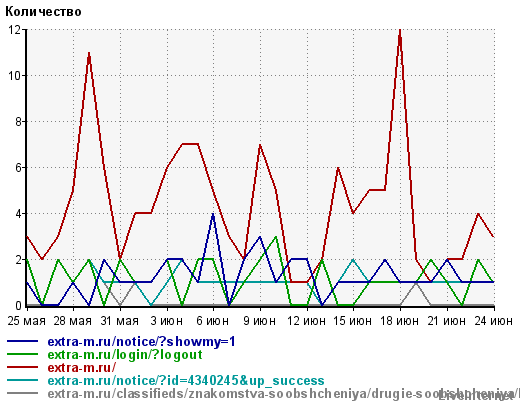Click the '31 мая' x-axis label
This screenshot has width=520, height=405.
pyautogui.click(x=120, y=321)
